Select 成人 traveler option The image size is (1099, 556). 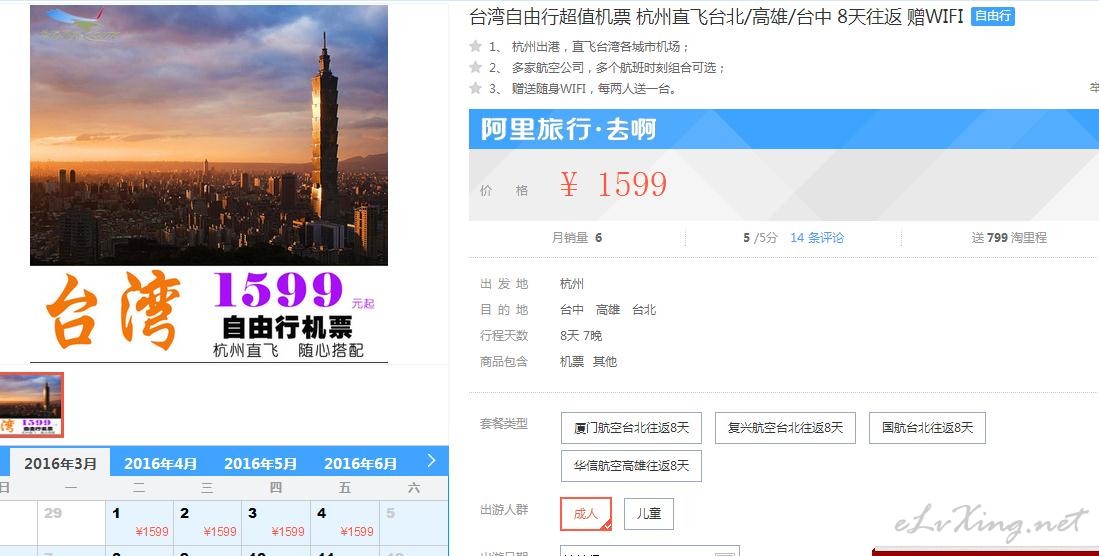tap(586, 513)
